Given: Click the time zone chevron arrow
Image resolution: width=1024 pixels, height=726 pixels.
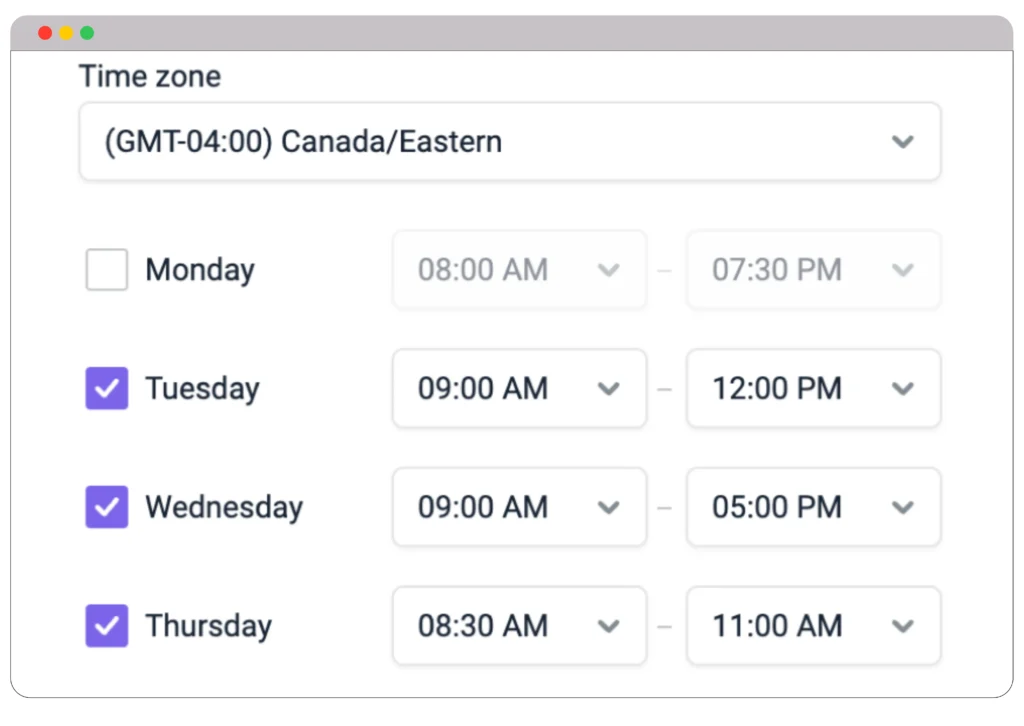Looking at the screenshot, I should click(902, 142).
